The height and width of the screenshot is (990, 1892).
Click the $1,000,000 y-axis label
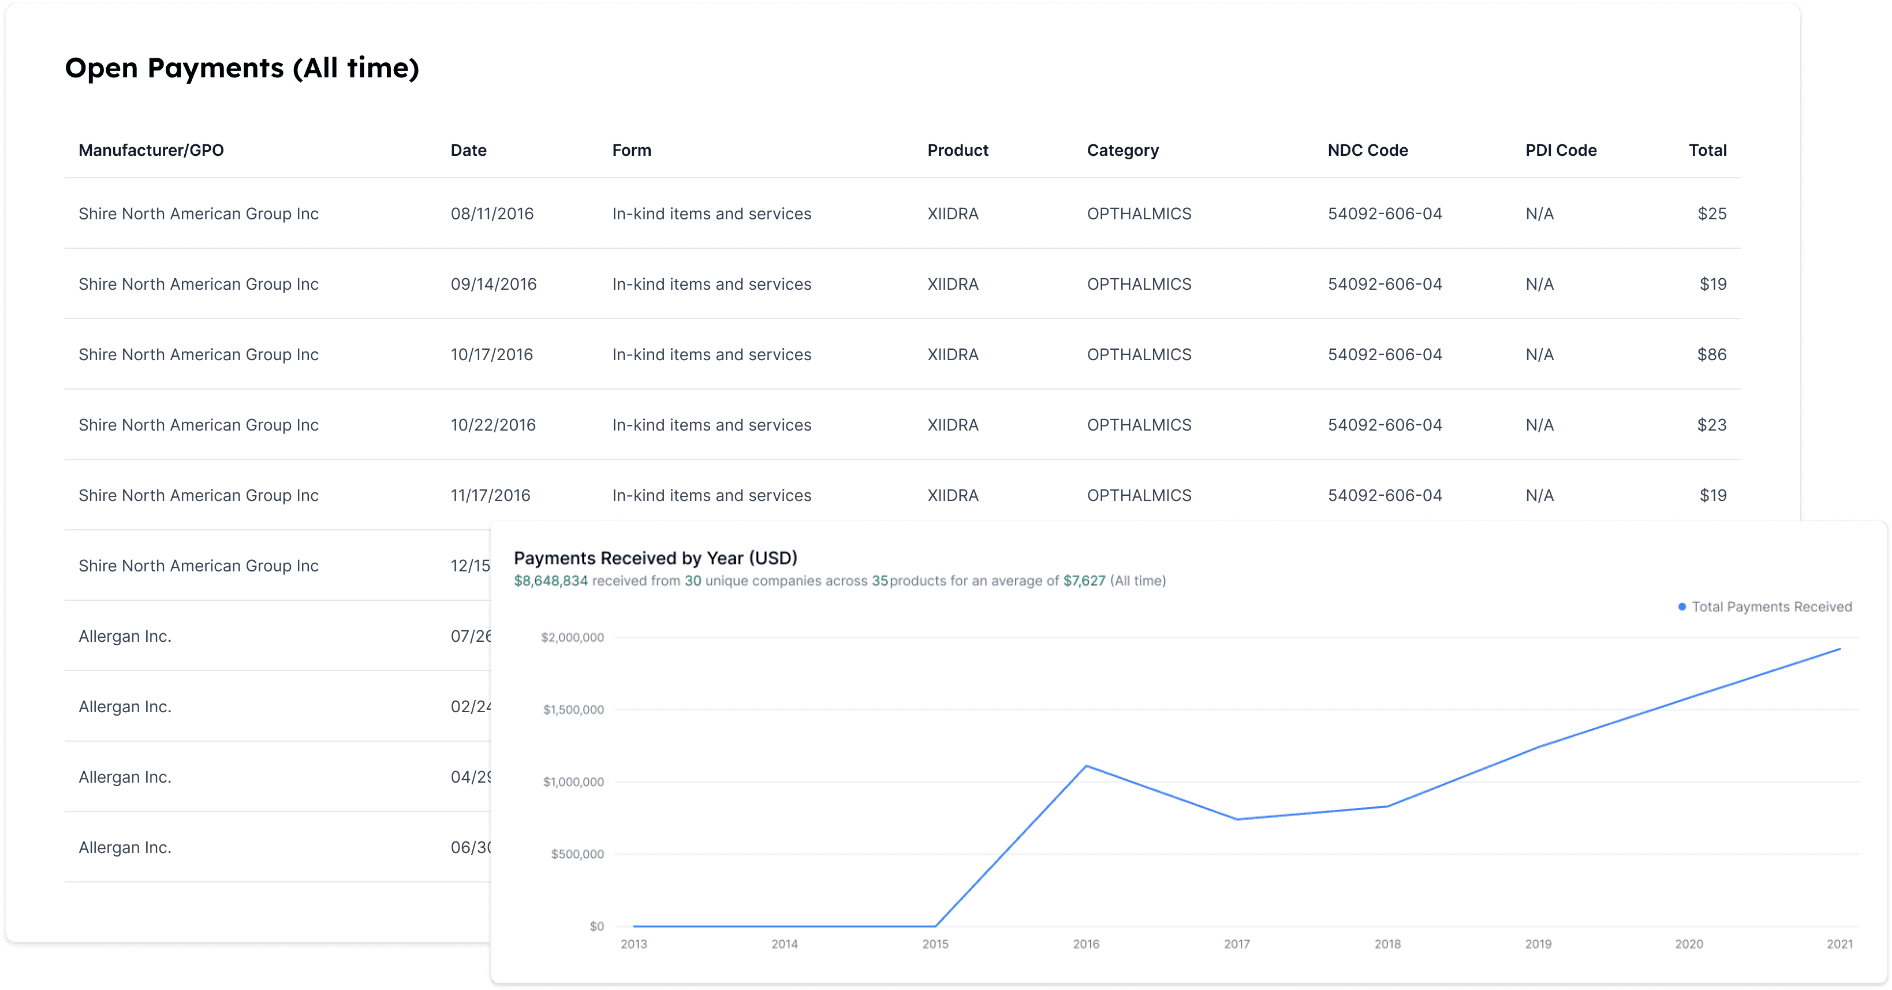pyautogui.click(x=573, y=782)
